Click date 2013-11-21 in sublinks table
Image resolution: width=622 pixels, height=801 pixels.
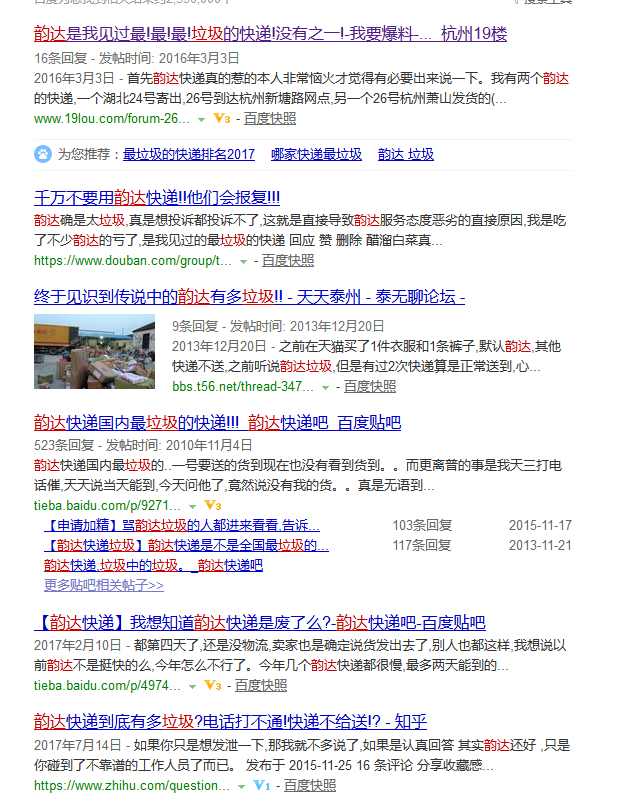click(x=540, y=545)
